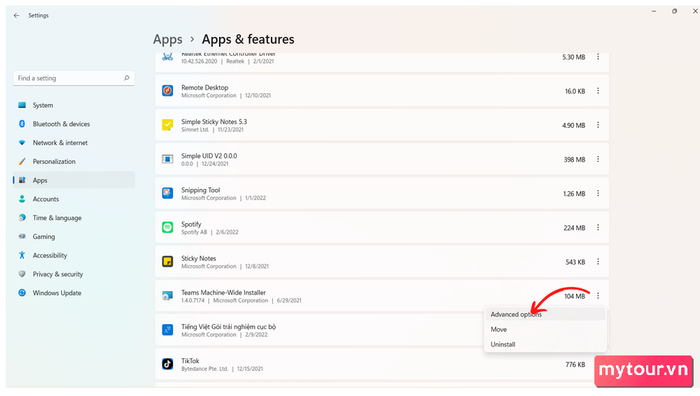Viewport: 700px width, 396px height.
Task: Click the Remote Desktop app icon
Action: 167,91
